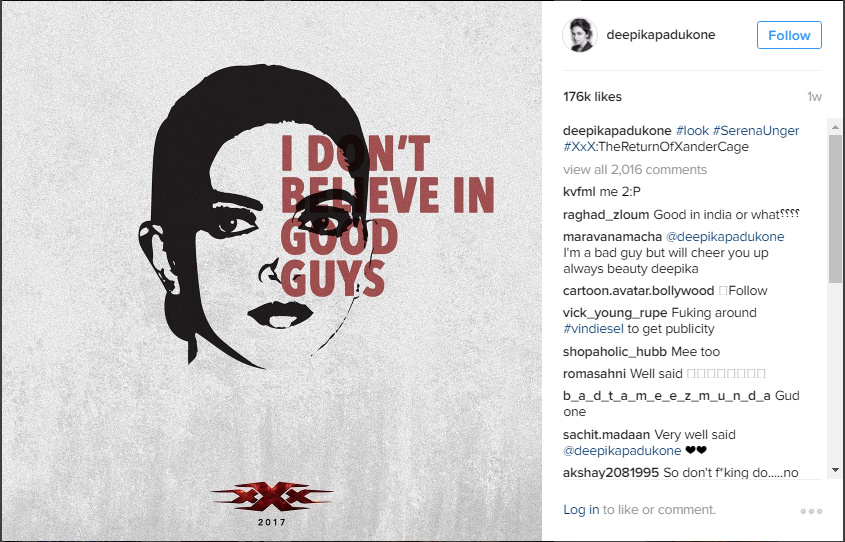Open cartoon.avatar.bollywood's profile
Viewport: 845px width, 542px height.
[639, 291]
